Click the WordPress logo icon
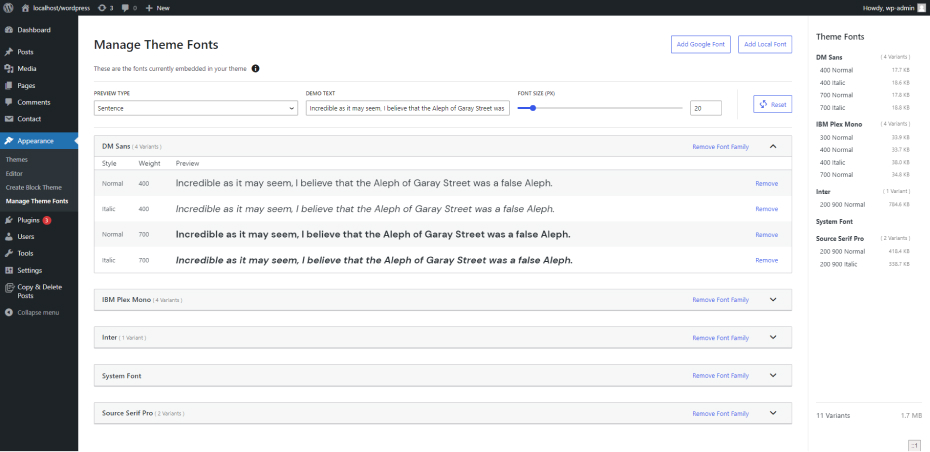Viewport: 930px width, 452px height. [x=8, y=8]
